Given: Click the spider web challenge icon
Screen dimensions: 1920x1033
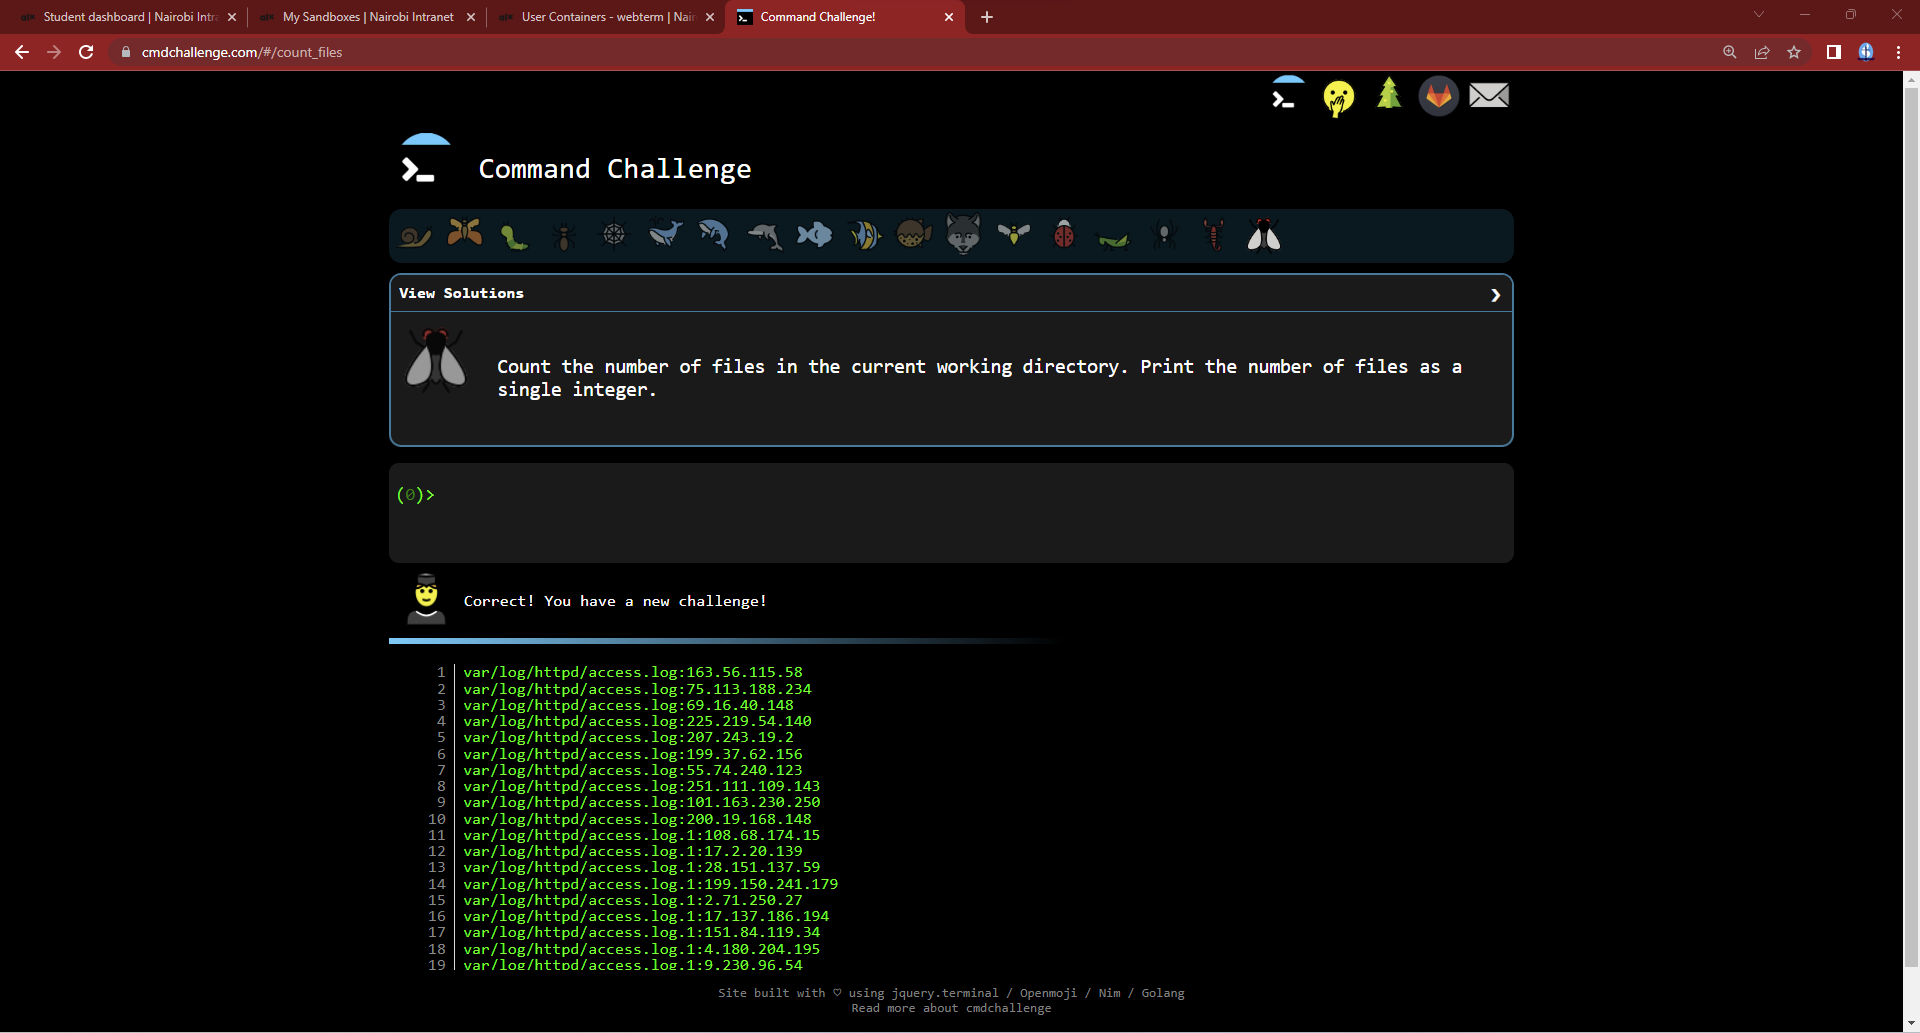Looking at the screenshot, I should pyautogui.click(x=614, y=235).
